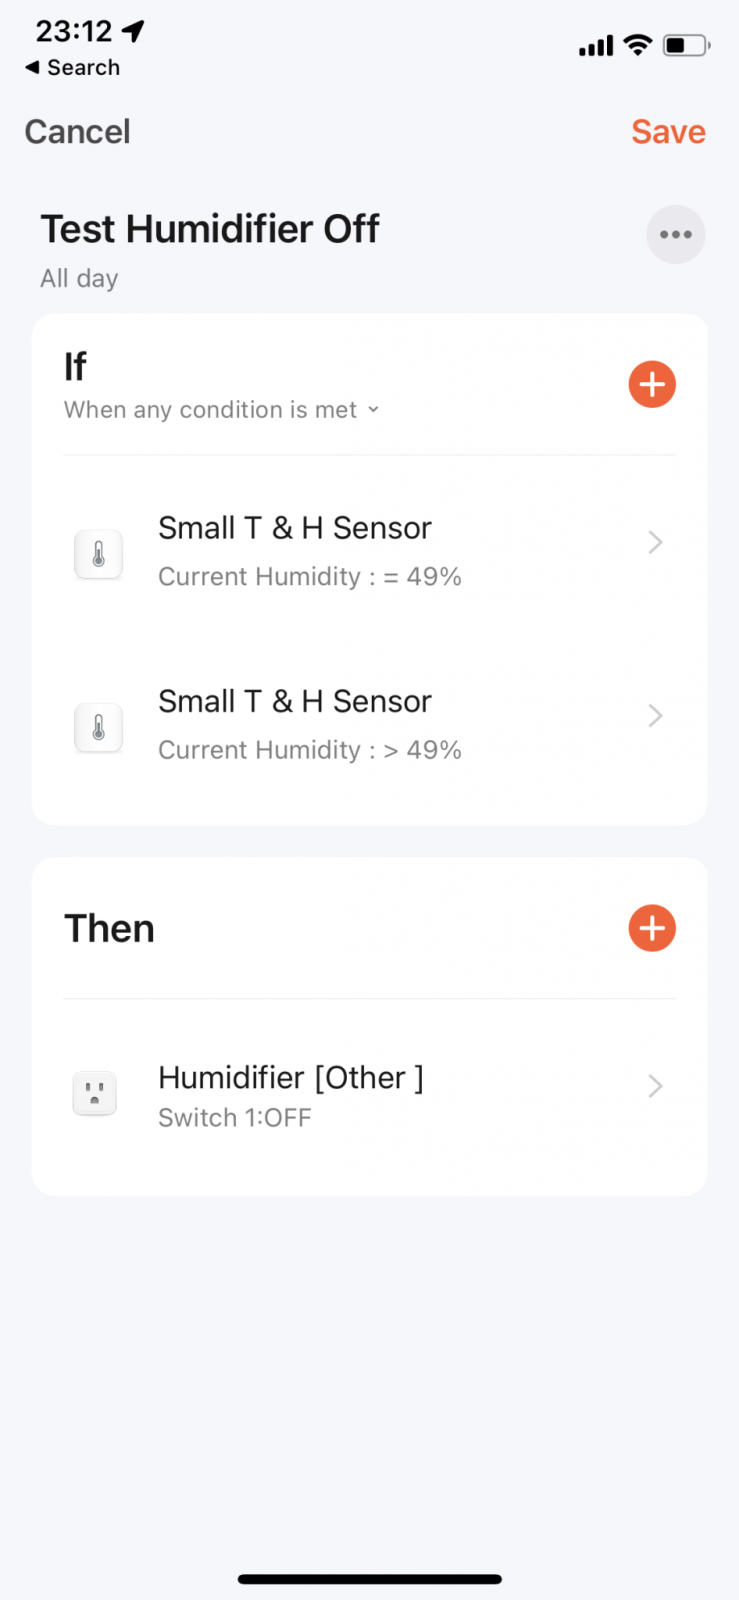Save the automation
739x1600 pixels.
668,132
